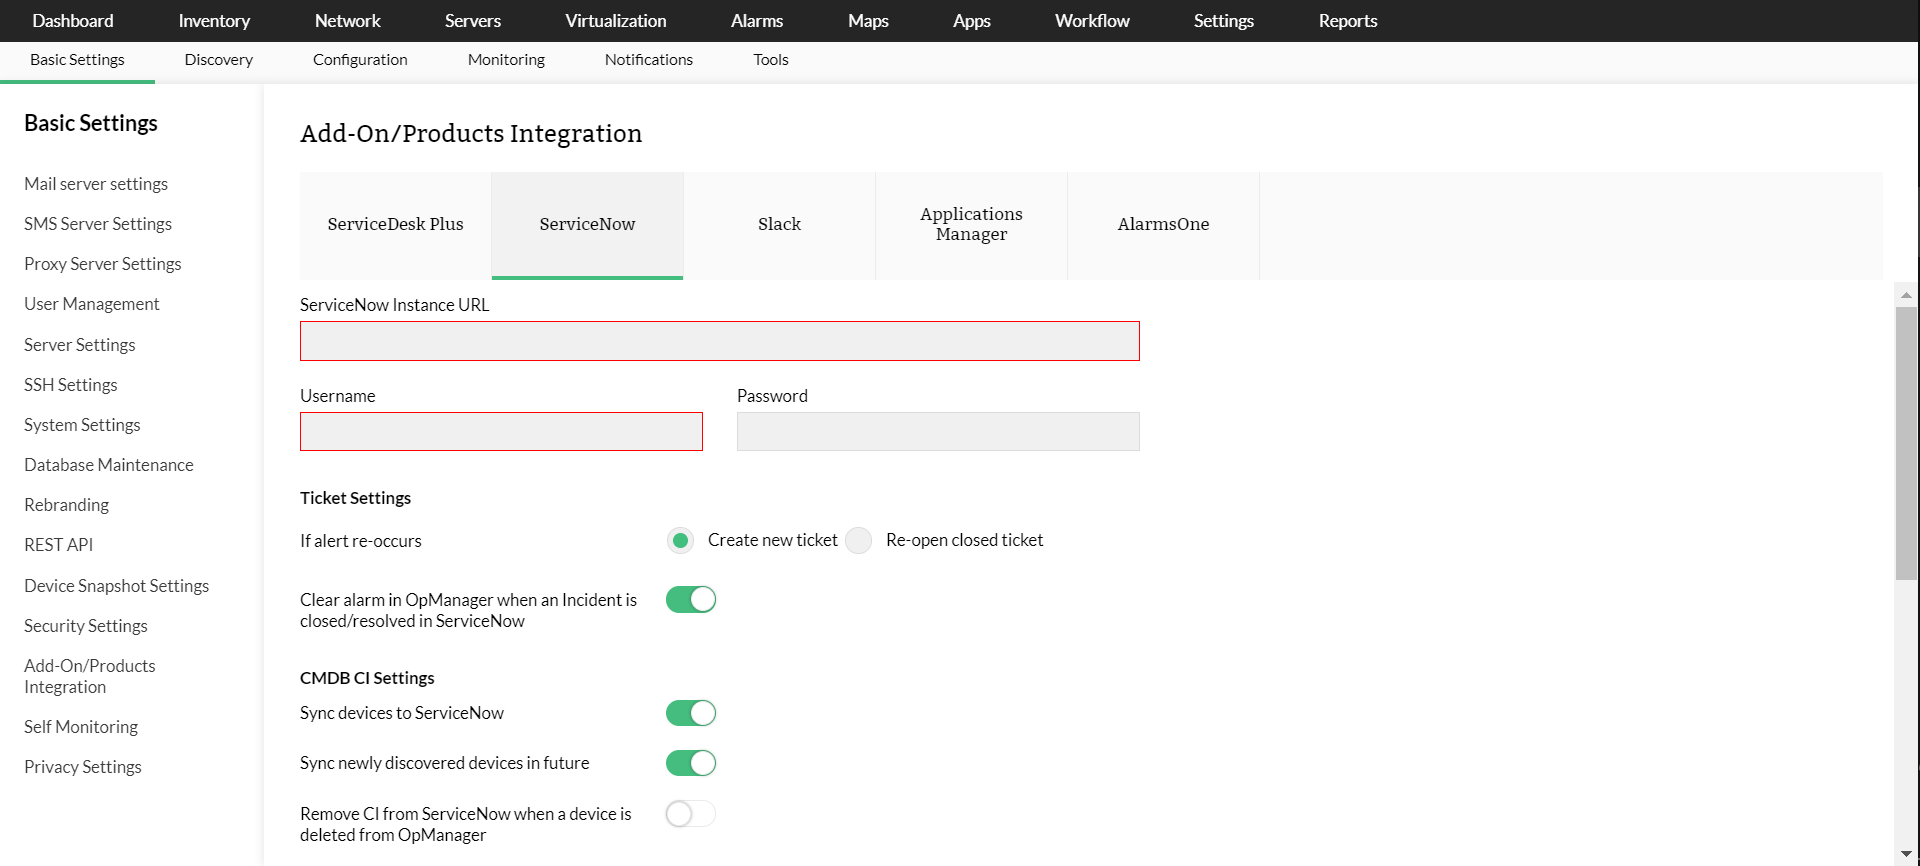The image size is (1920, 866).
Task: Open Mail server settings link
Action: [x=96, y=184]
